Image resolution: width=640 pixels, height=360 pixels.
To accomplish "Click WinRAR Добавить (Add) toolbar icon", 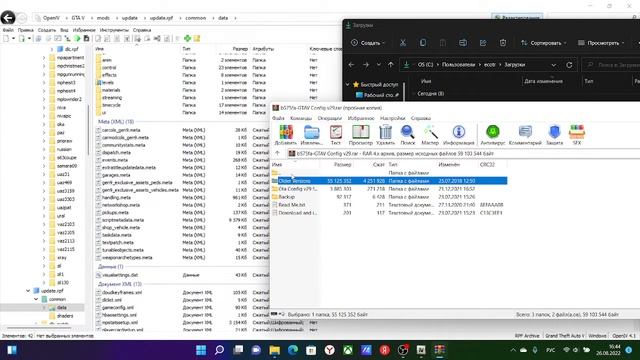I will (x=286, y=134).
